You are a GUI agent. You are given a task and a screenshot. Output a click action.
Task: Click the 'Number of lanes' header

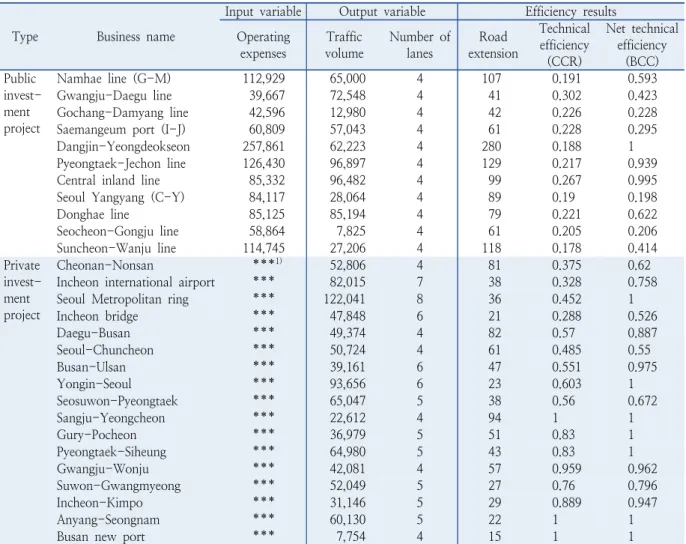point(420,45)
